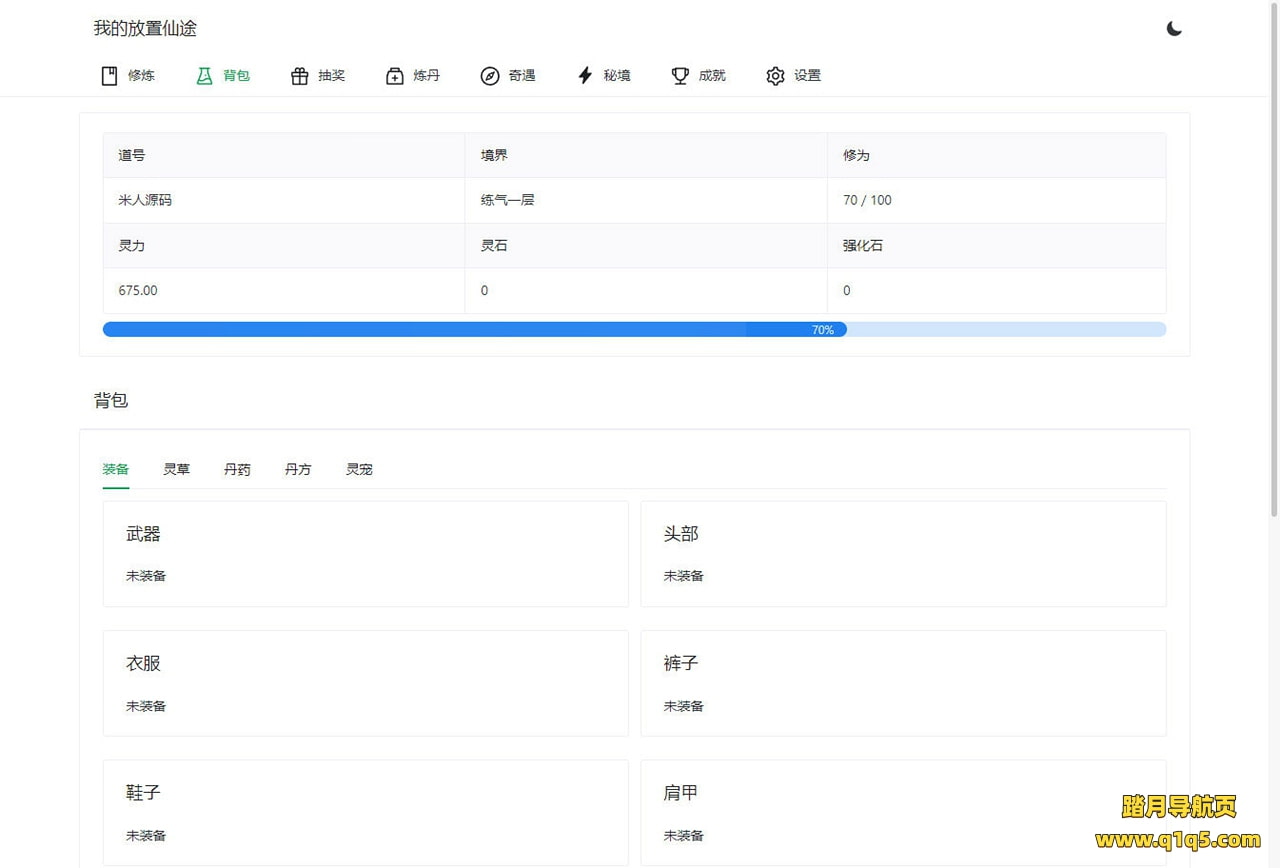
Task: Open the 奇遇 compass icon
Action: 490,76
